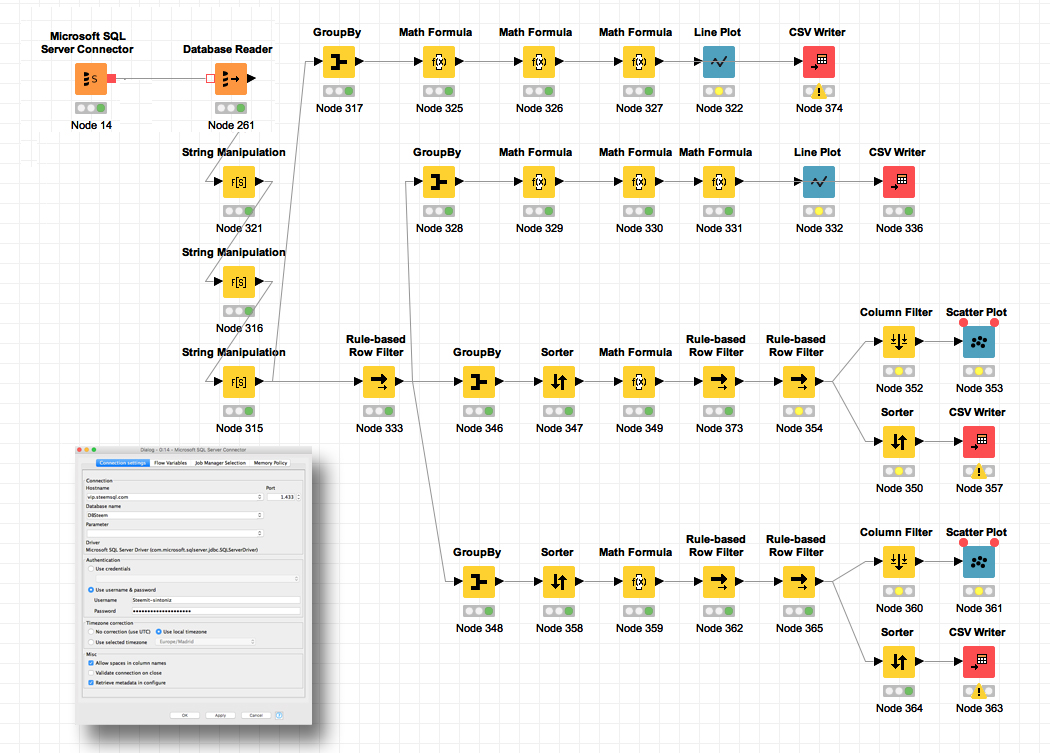The image size is (1050, 753).
Task: Select Use credentials radio button
Action: [x=91, y=569]
